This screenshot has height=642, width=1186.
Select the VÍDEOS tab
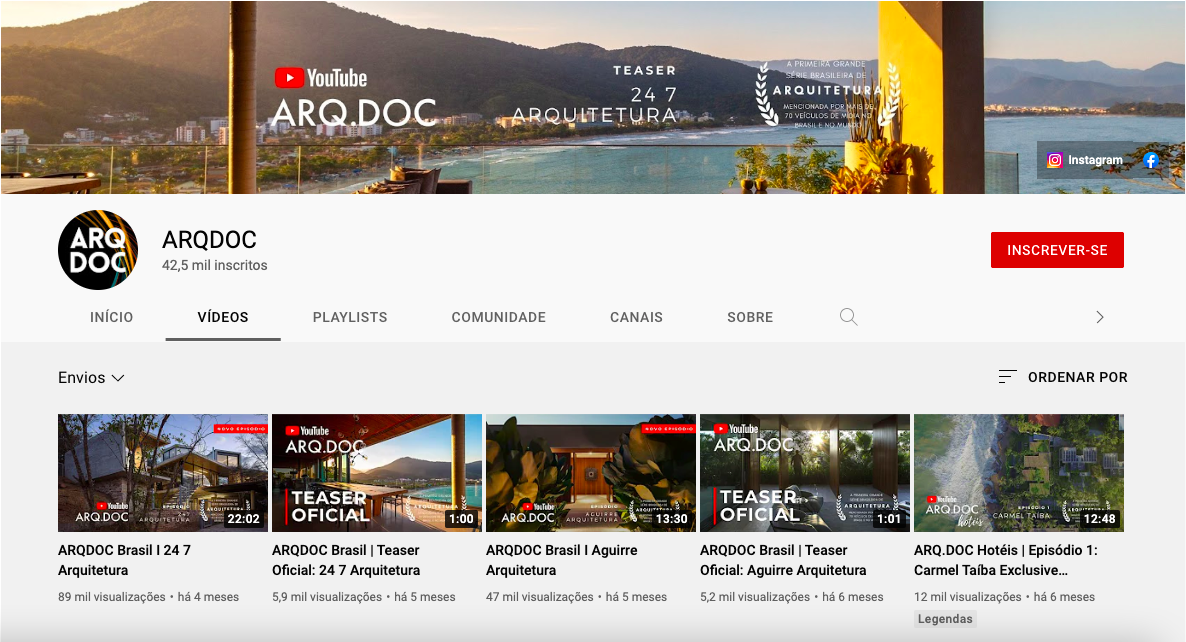[223, 317]
